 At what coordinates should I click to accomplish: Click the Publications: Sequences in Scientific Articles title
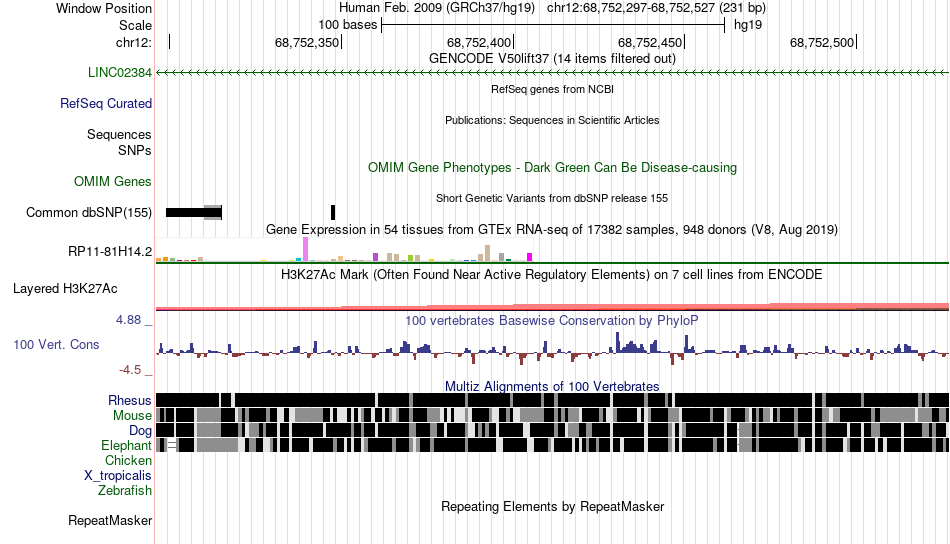552,120
